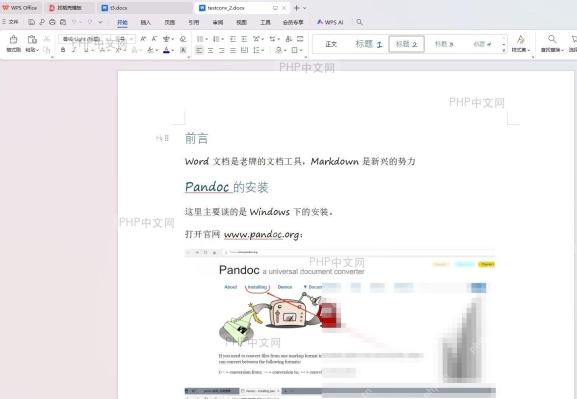
Task: Click the Undo arrow icon
Action: coord(74,22)
